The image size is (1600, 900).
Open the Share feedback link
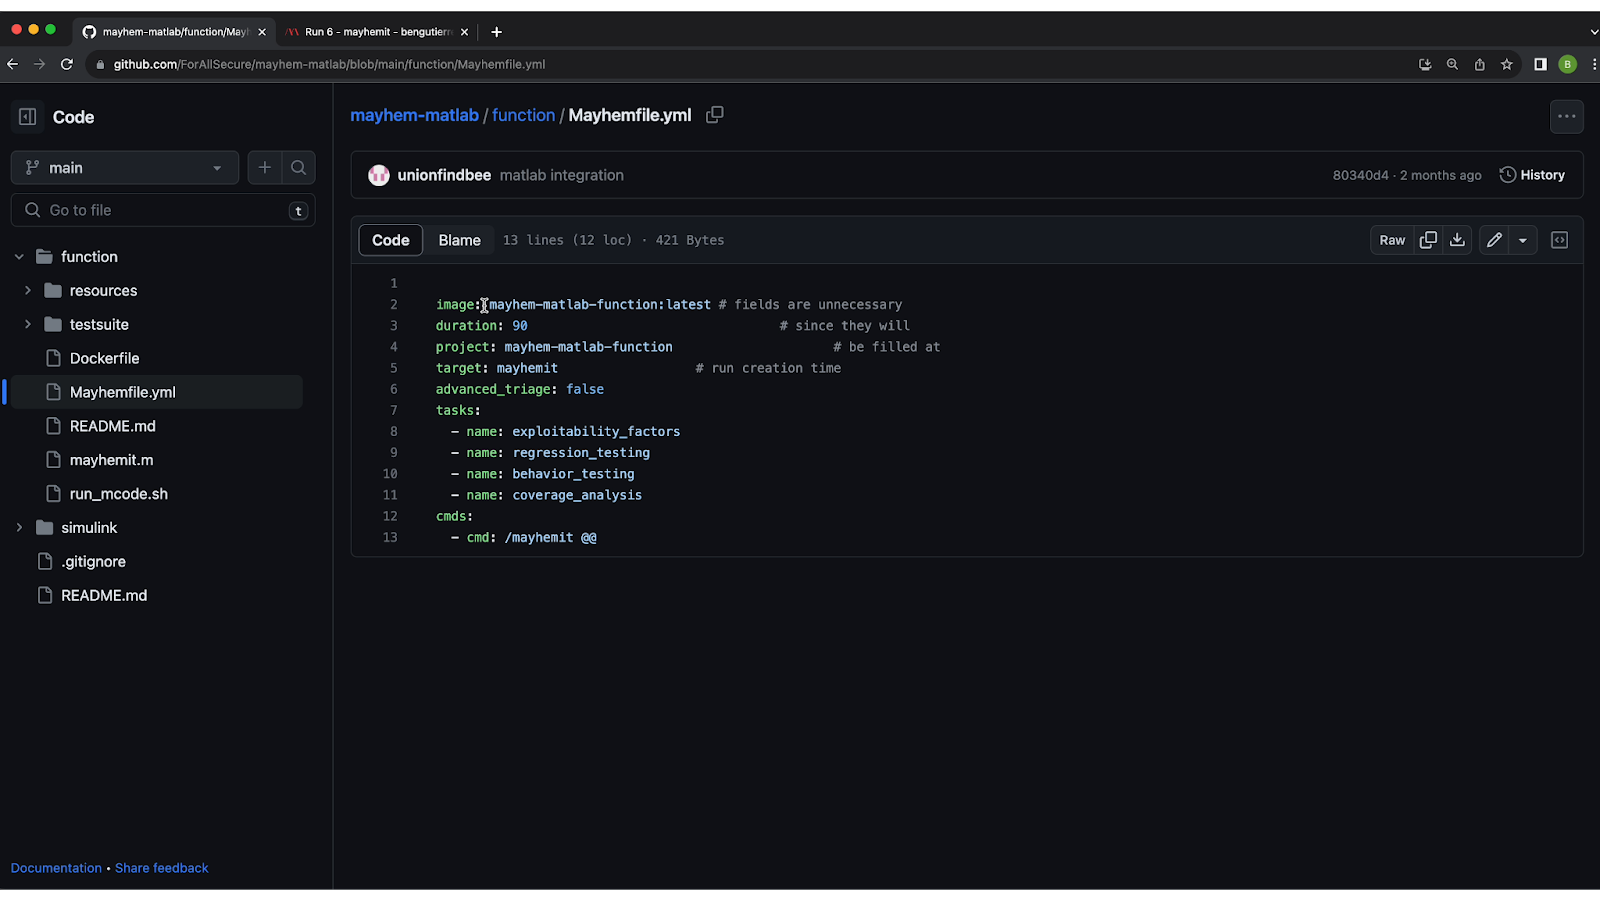[162, 868]
